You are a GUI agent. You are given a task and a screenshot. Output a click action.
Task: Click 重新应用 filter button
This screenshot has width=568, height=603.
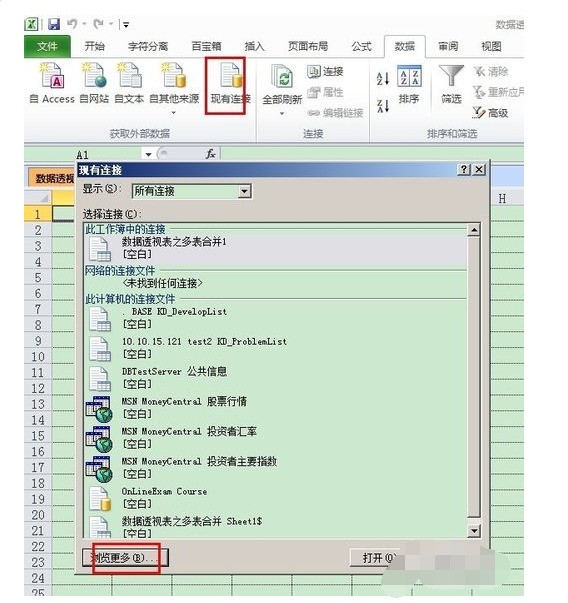498,92
